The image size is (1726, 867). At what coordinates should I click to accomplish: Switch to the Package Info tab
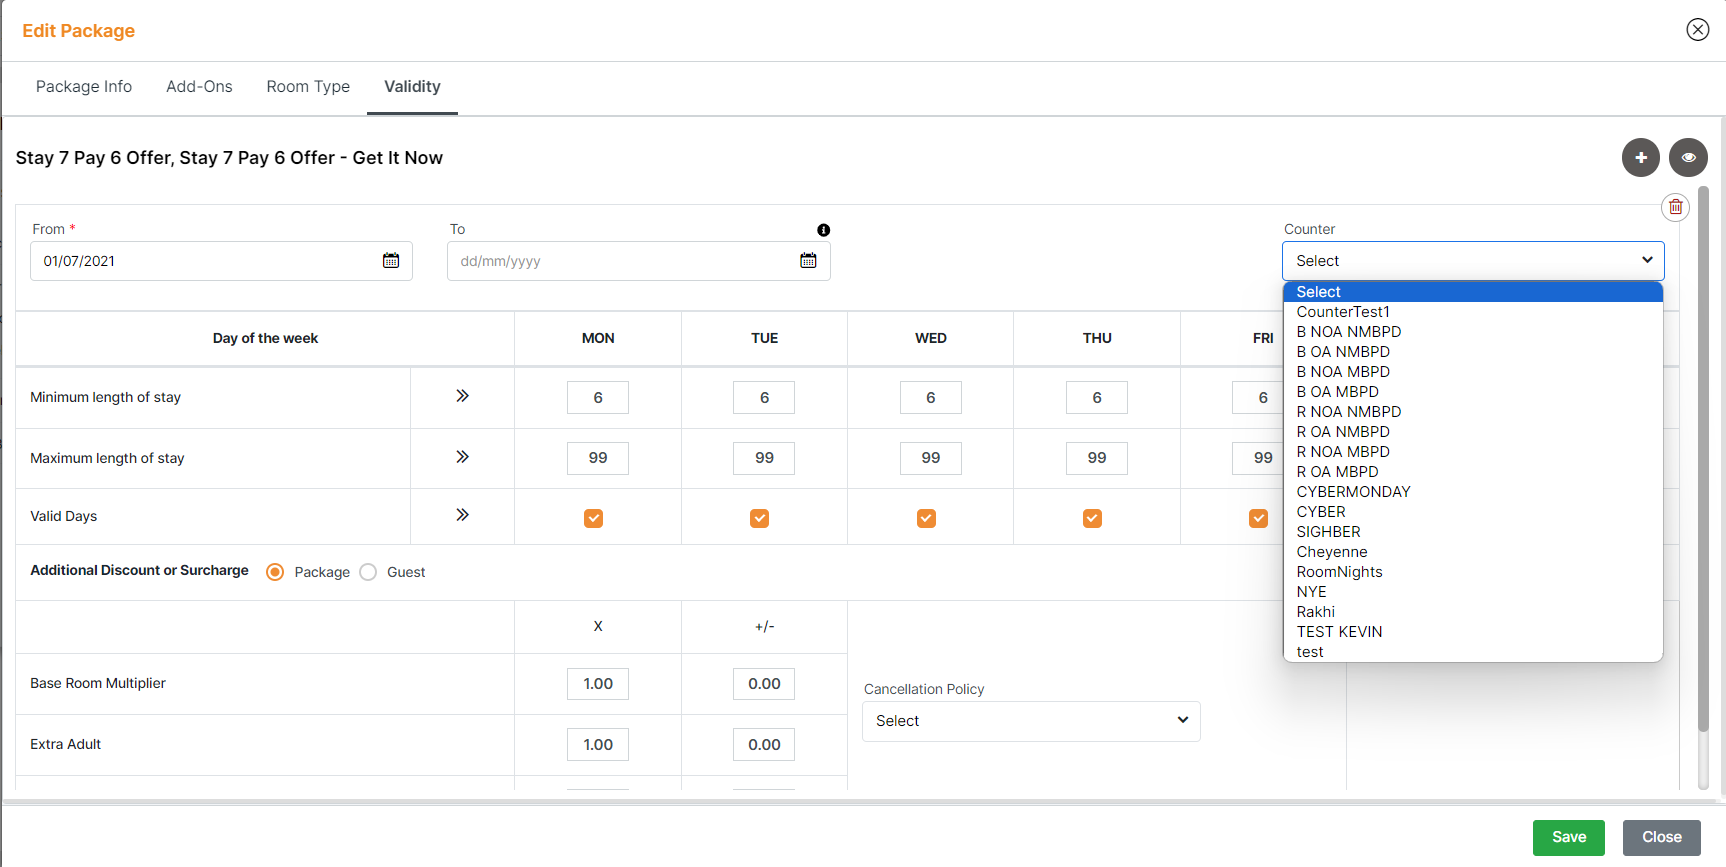pos(84,87)
